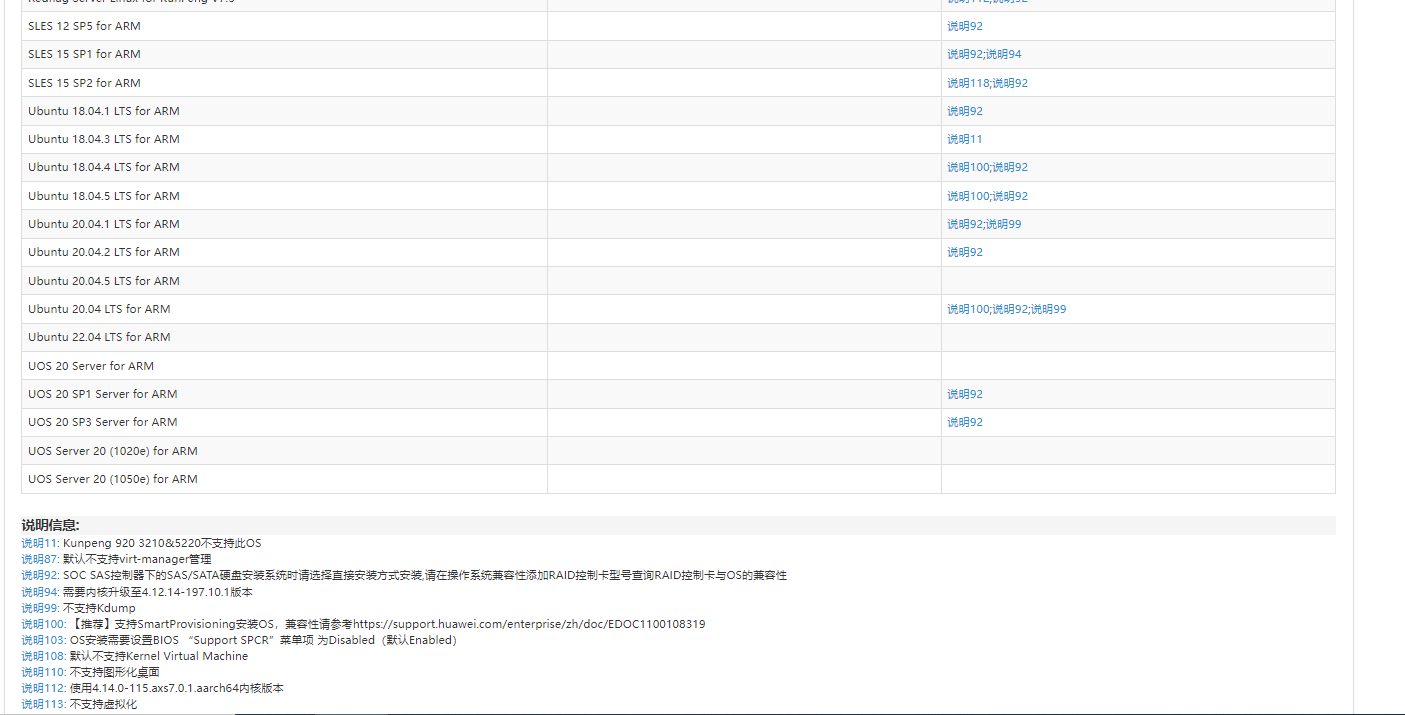Click the SLES 15 SP2 for ARM cell
1405x715 pixels.
(x=284, y=83)
